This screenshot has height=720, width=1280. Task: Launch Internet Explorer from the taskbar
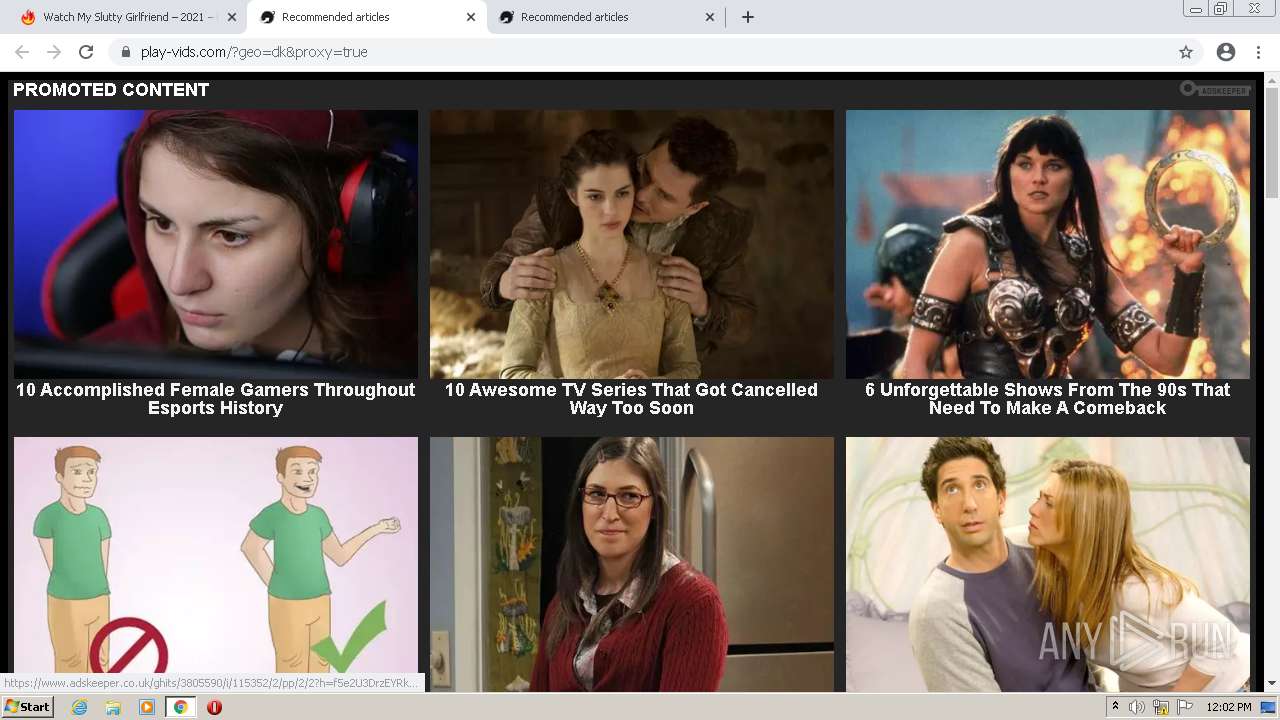[x=79, y=707]
